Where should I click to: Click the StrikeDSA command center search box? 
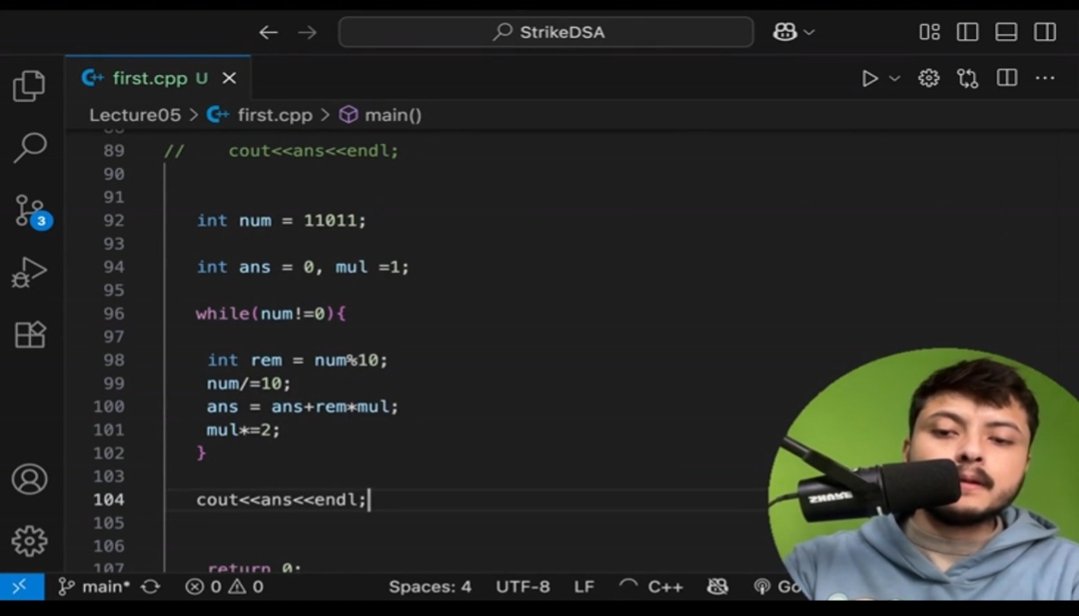pyautogui.click(x=546, y=32)
